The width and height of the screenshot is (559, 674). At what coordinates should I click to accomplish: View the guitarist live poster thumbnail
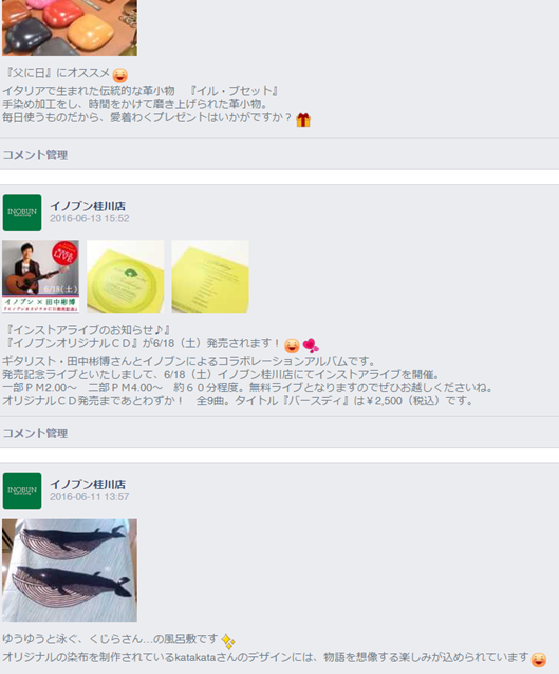(40, 276)
